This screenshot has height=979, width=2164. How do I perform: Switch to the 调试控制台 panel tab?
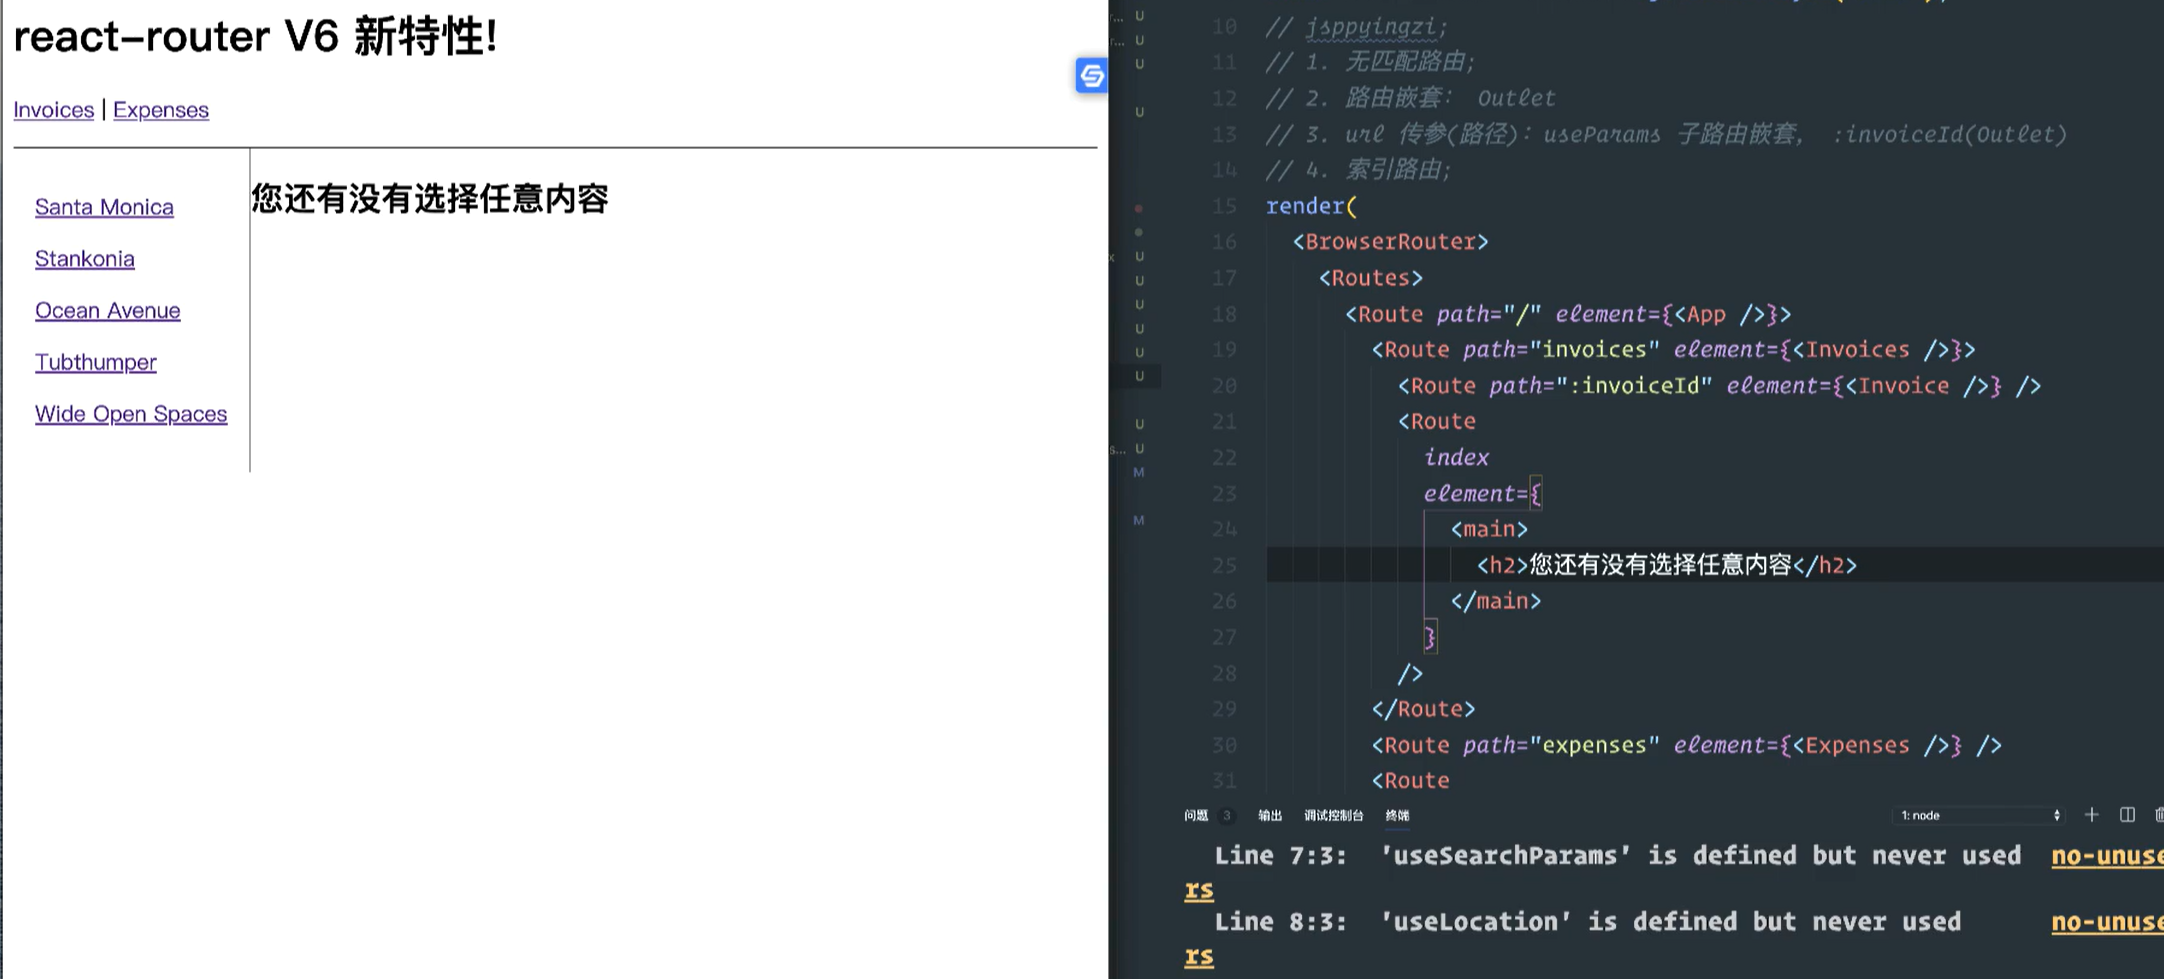pyautogui.click(x=1333, y=815)
